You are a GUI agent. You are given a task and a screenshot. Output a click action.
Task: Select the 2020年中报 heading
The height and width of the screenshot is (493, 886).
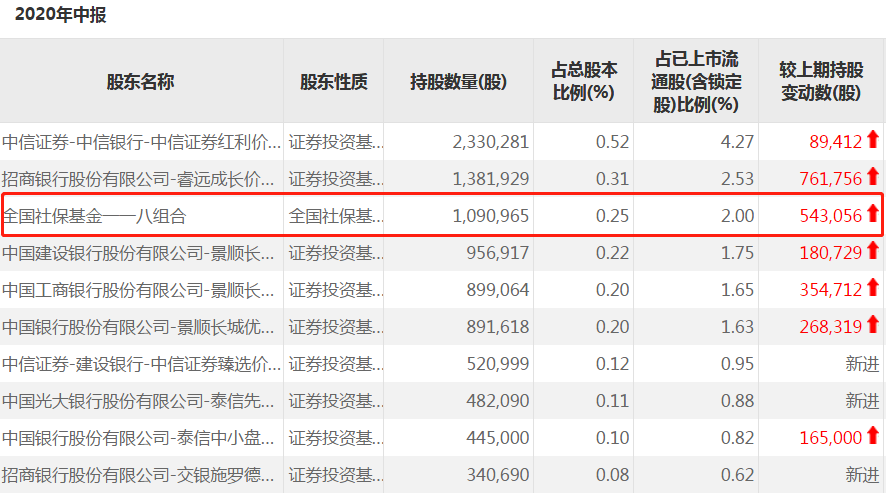(x=60, y=15)
